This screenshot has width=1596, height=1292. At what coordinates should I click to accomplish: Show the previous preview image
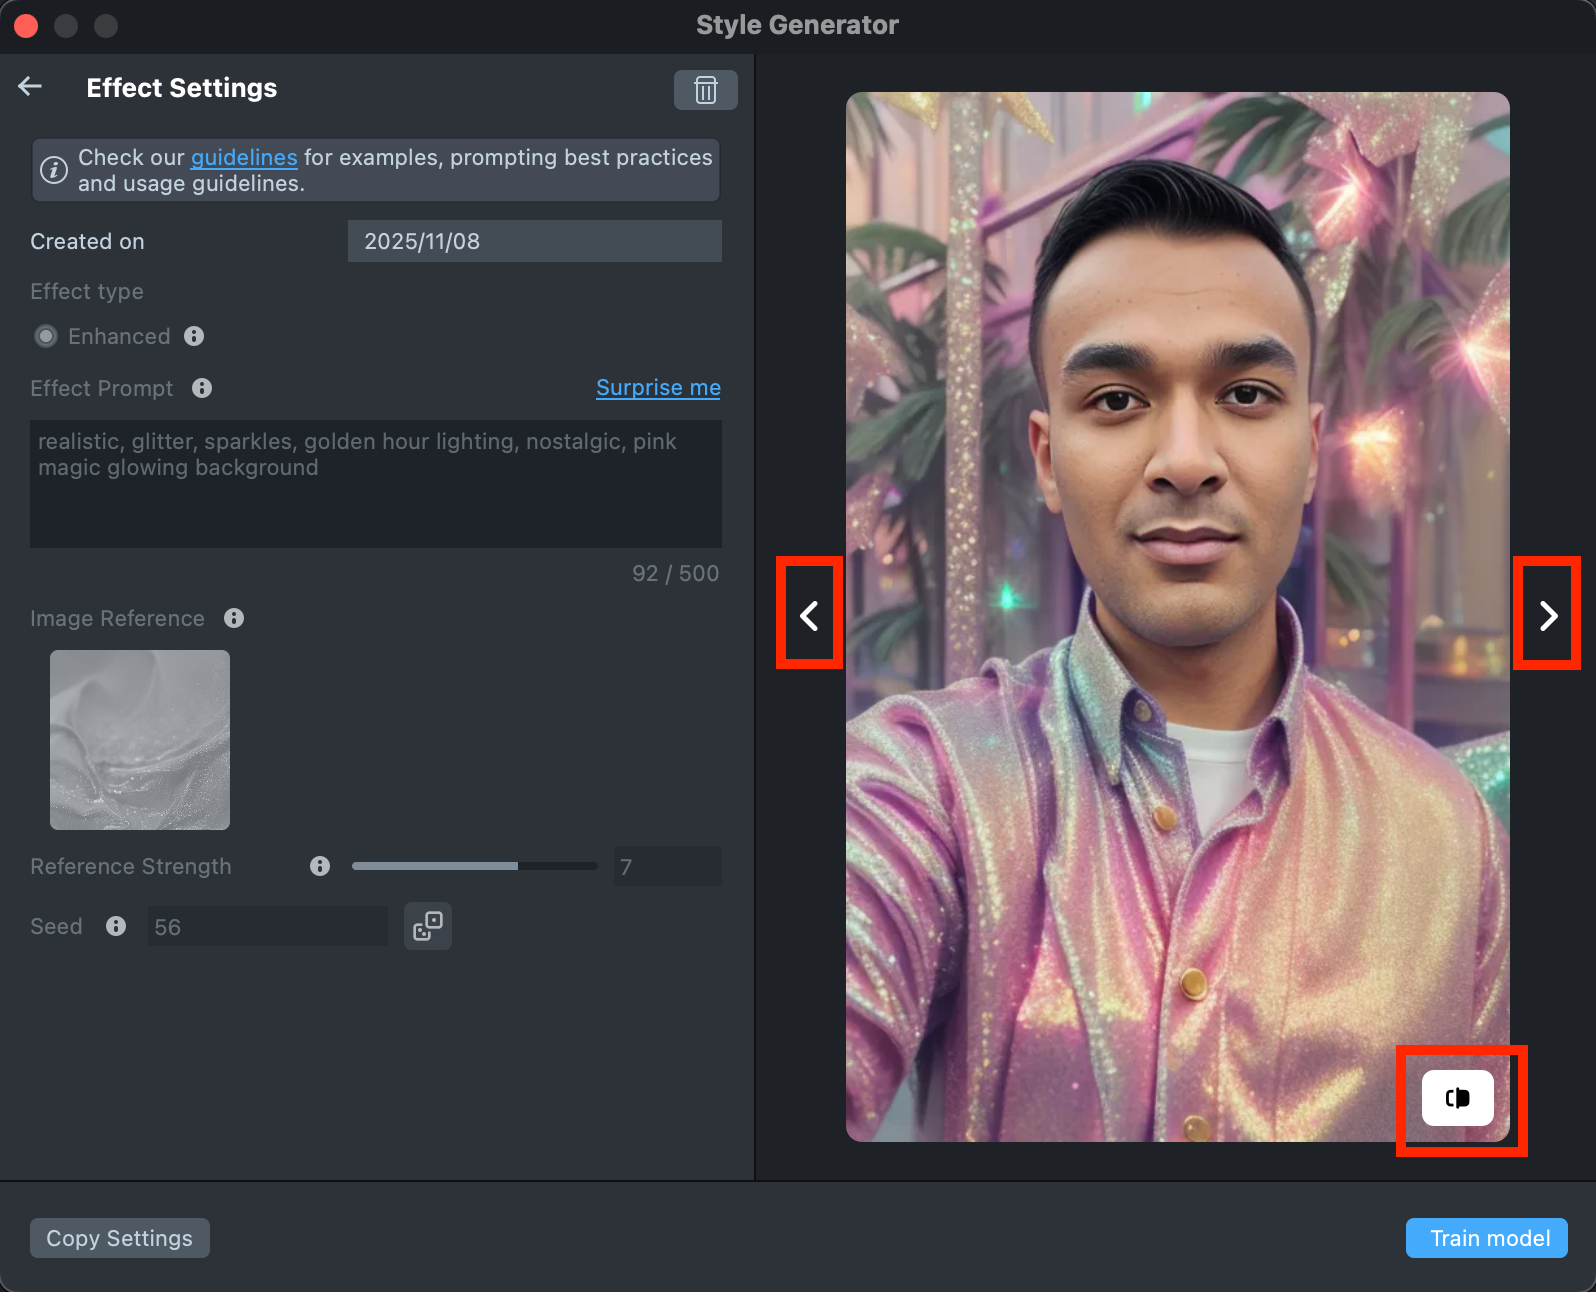pyautogui.click(x=809, y=615)
